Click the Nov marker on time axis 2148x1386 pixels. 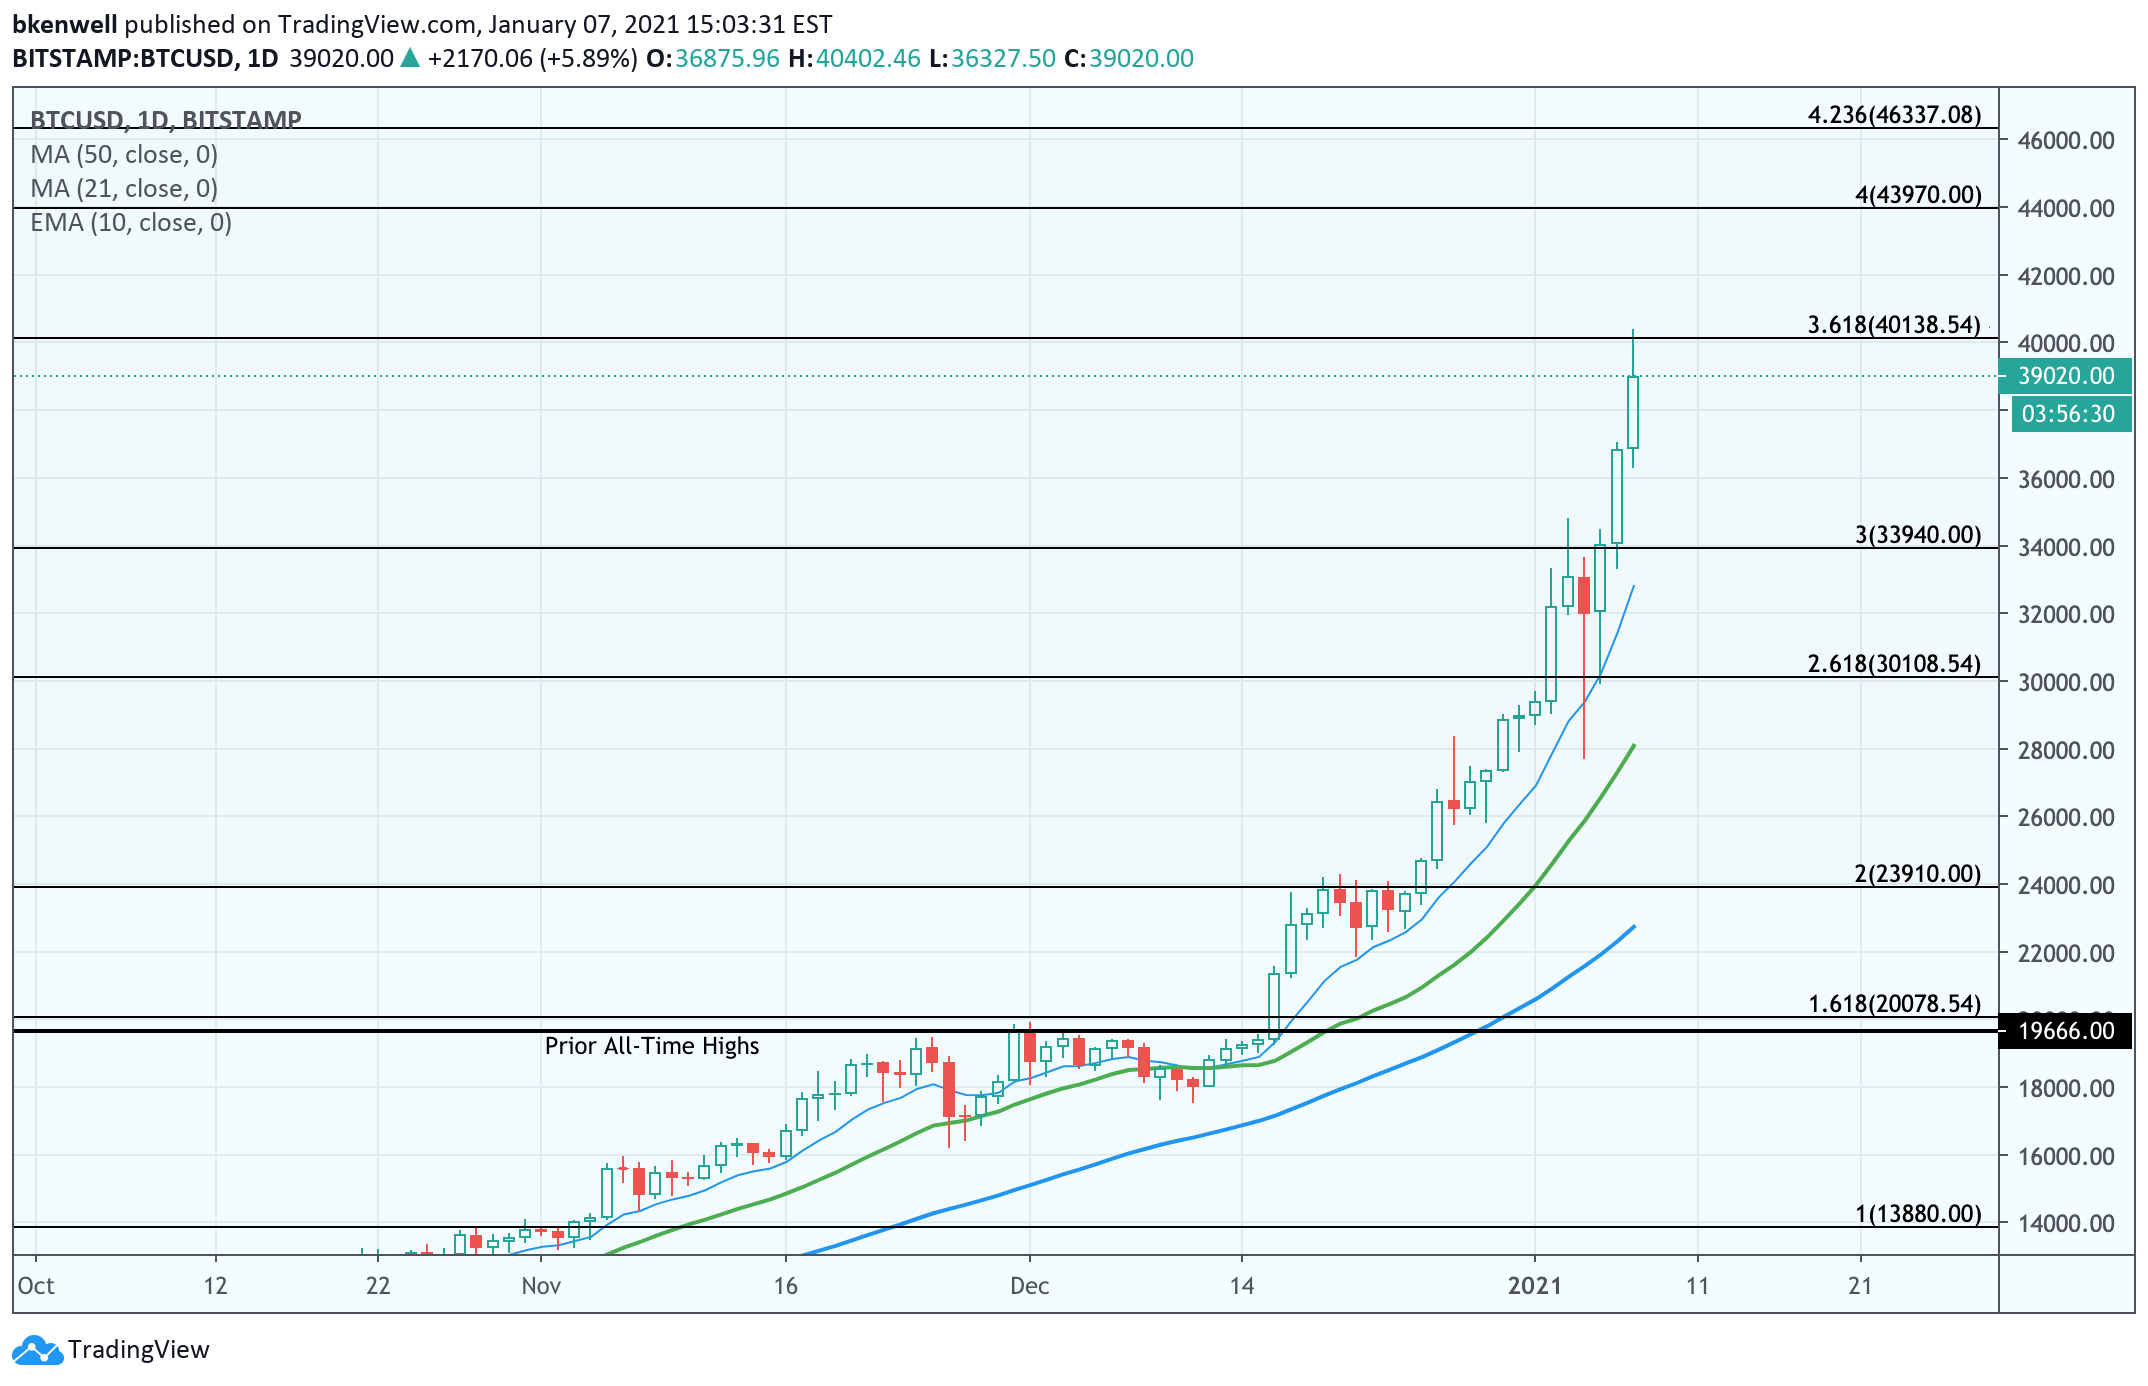pyautogui.click(x=541, y=1286)
